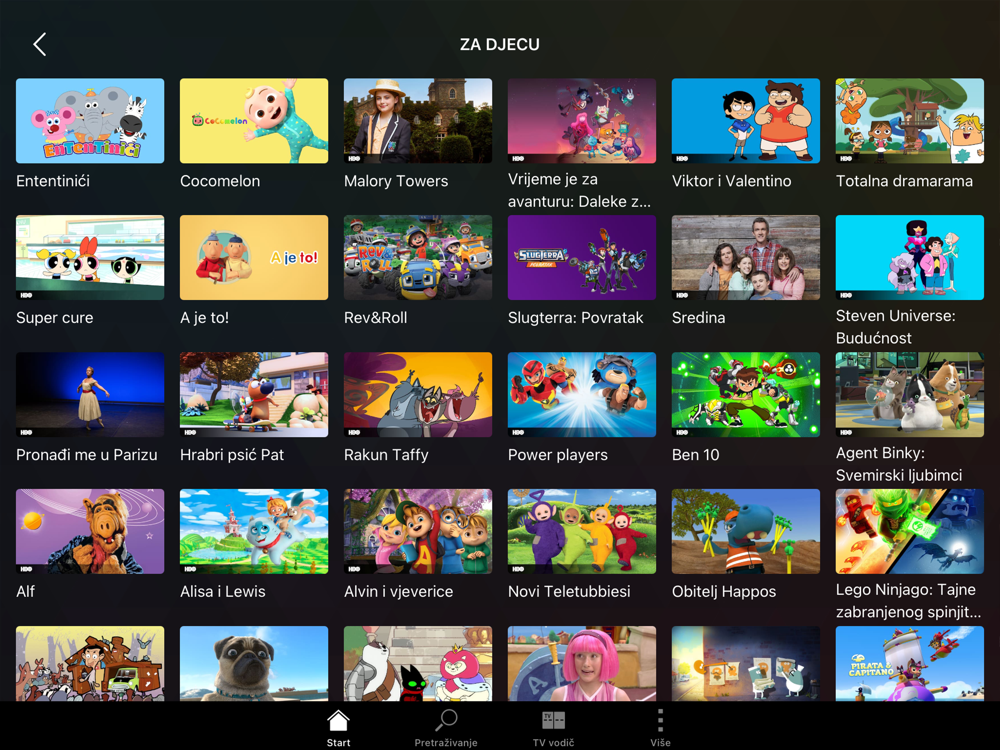Open the Rakun Taffy thumbnail

click(x=418, y=394)
